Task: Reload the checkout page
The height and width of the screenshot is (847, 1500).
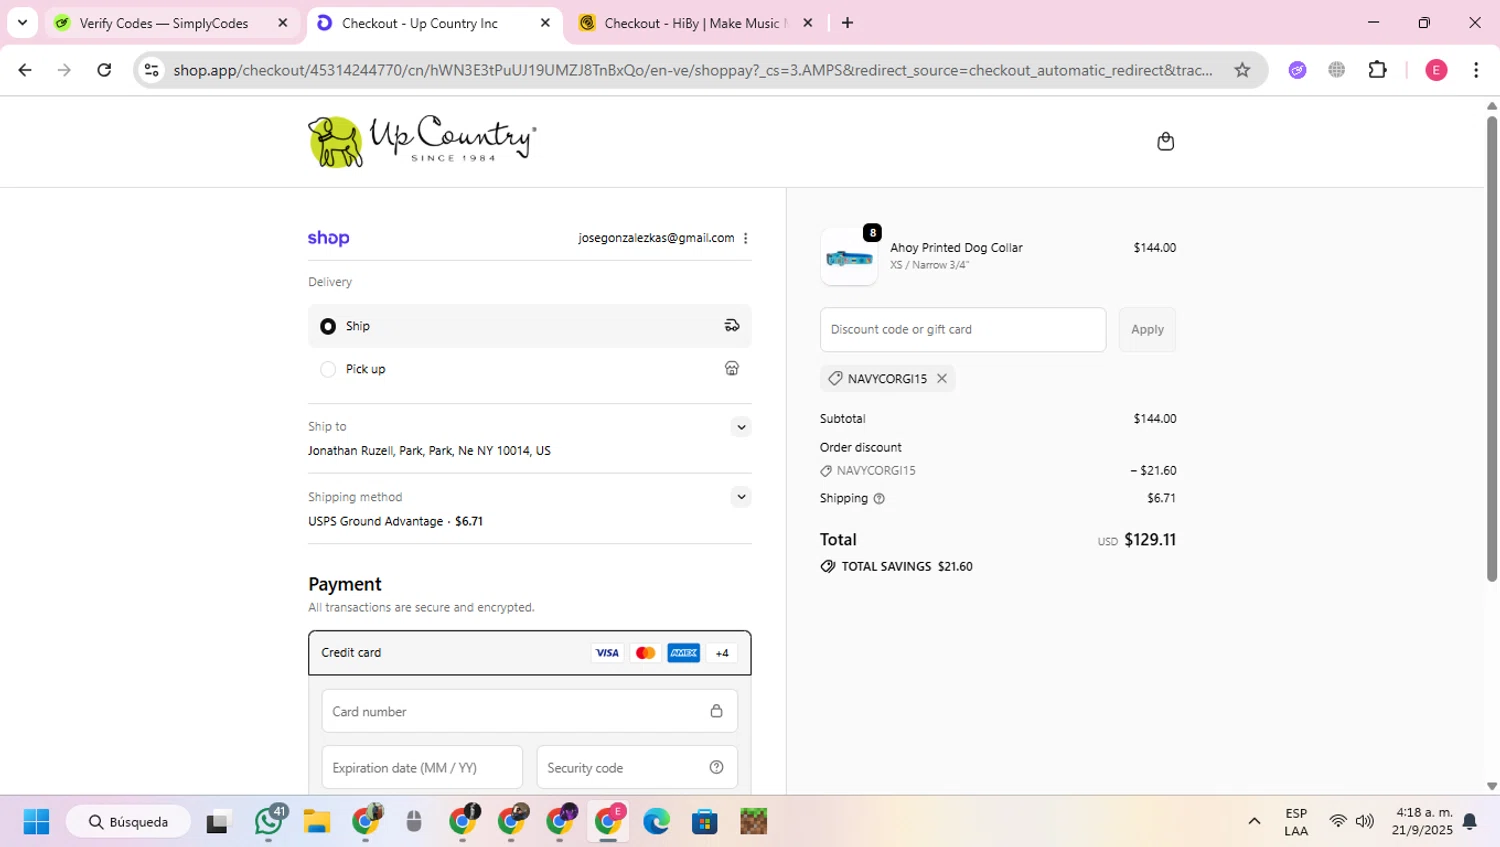Action: pyautogui.click(x=104, y=70)
